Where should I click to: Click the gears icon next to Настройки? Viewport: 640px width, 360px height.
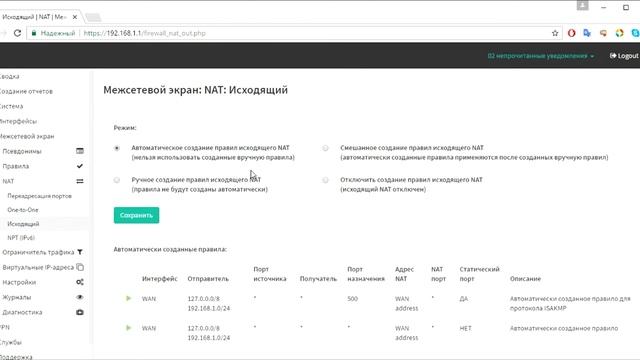(80, 282)
